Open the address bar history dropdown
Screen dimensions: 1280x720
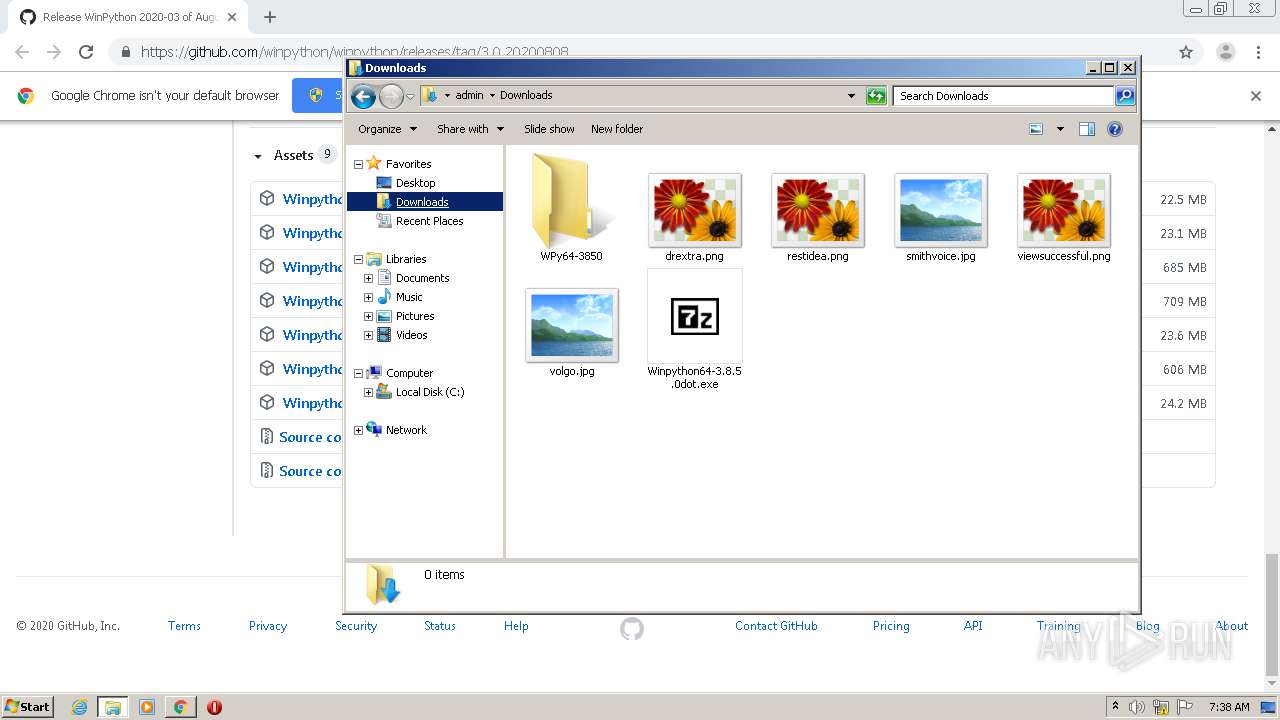tap(851, 96)
